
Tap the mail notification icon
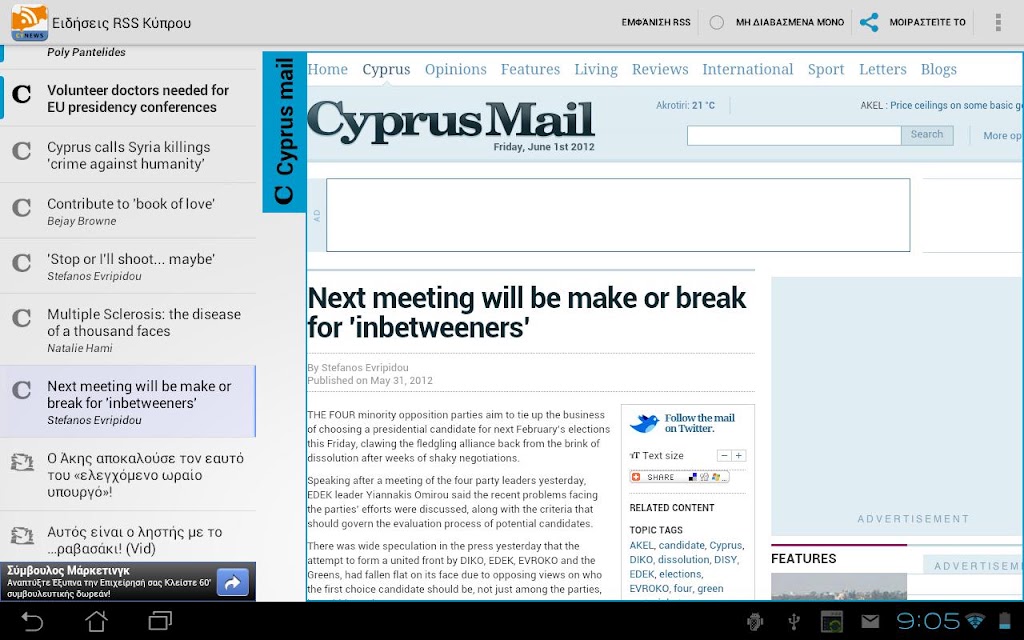pos(870,620)
